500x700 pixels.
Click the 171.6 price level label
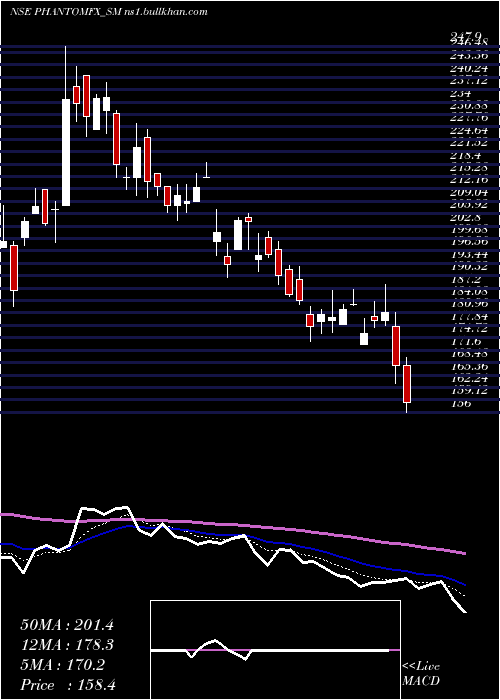(466, 342)
